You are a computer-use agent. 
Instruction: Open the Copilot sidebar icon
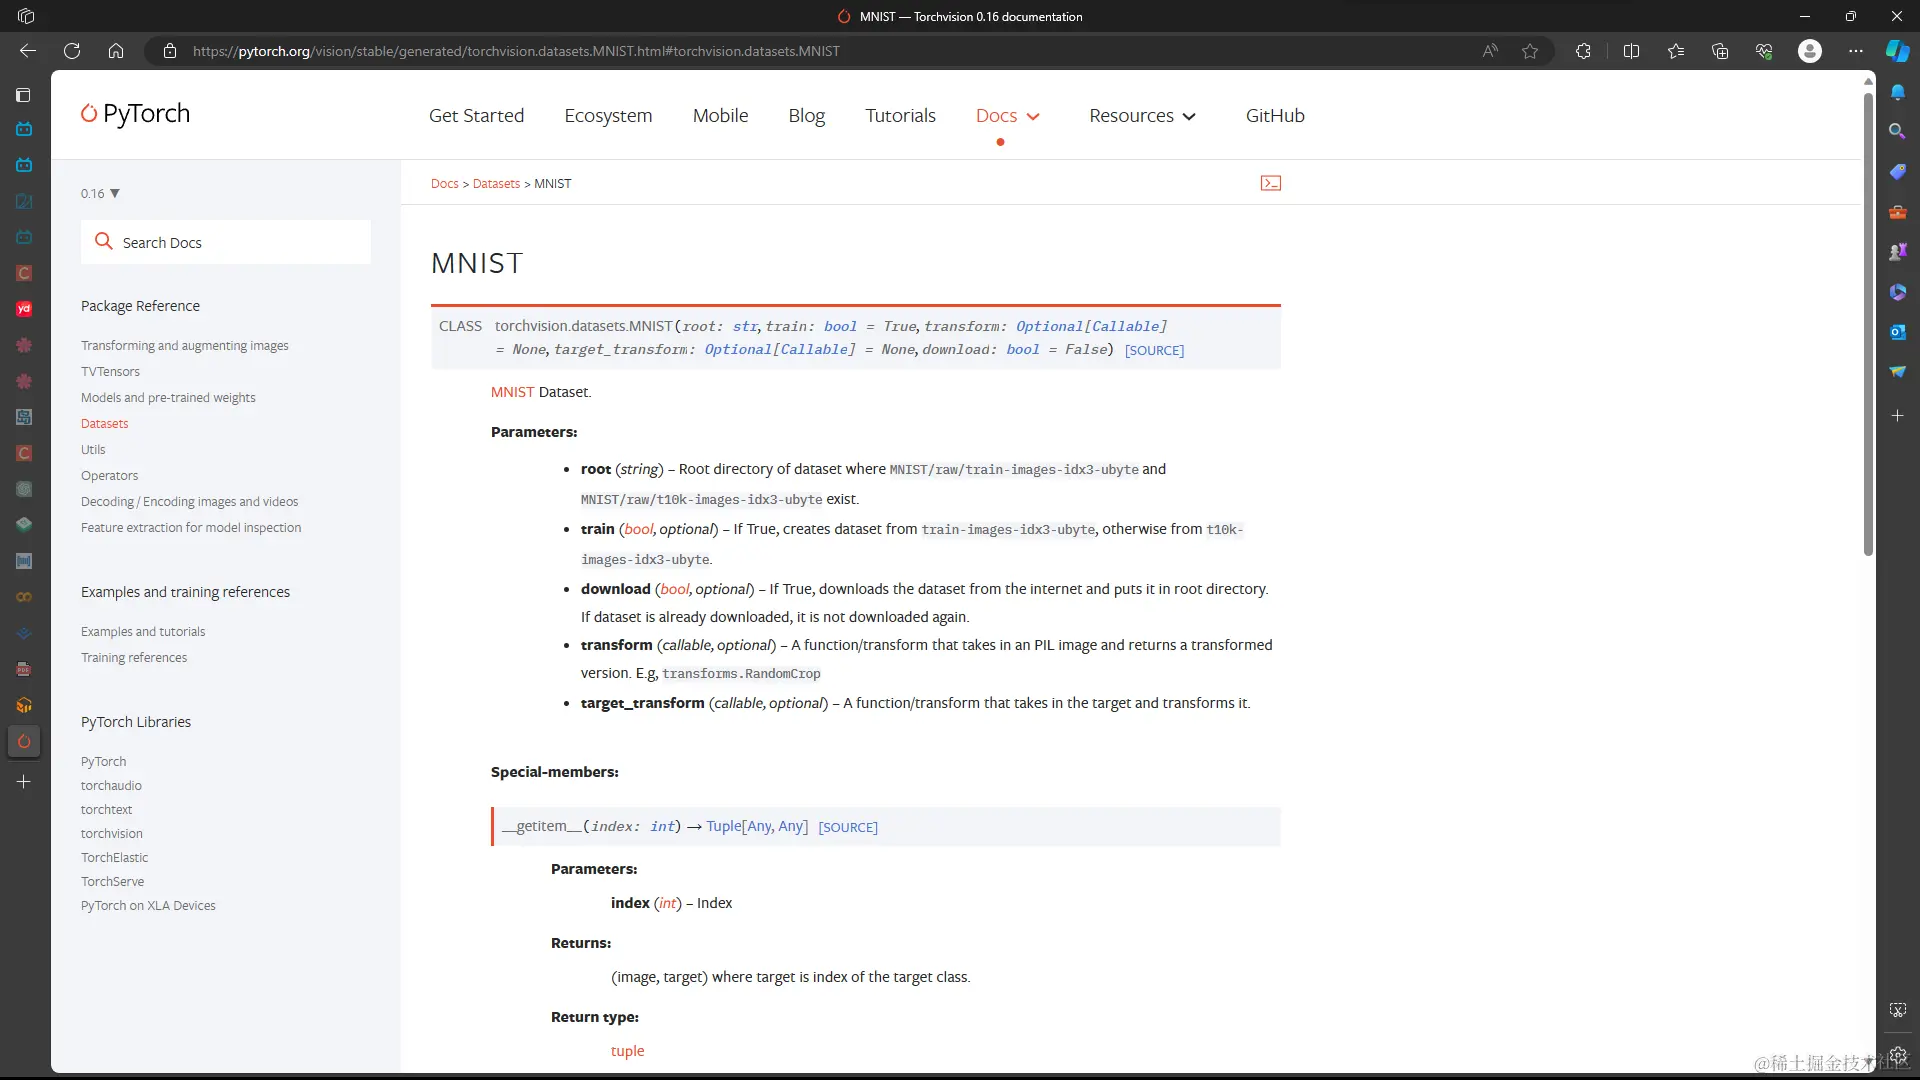point(1897,51)
